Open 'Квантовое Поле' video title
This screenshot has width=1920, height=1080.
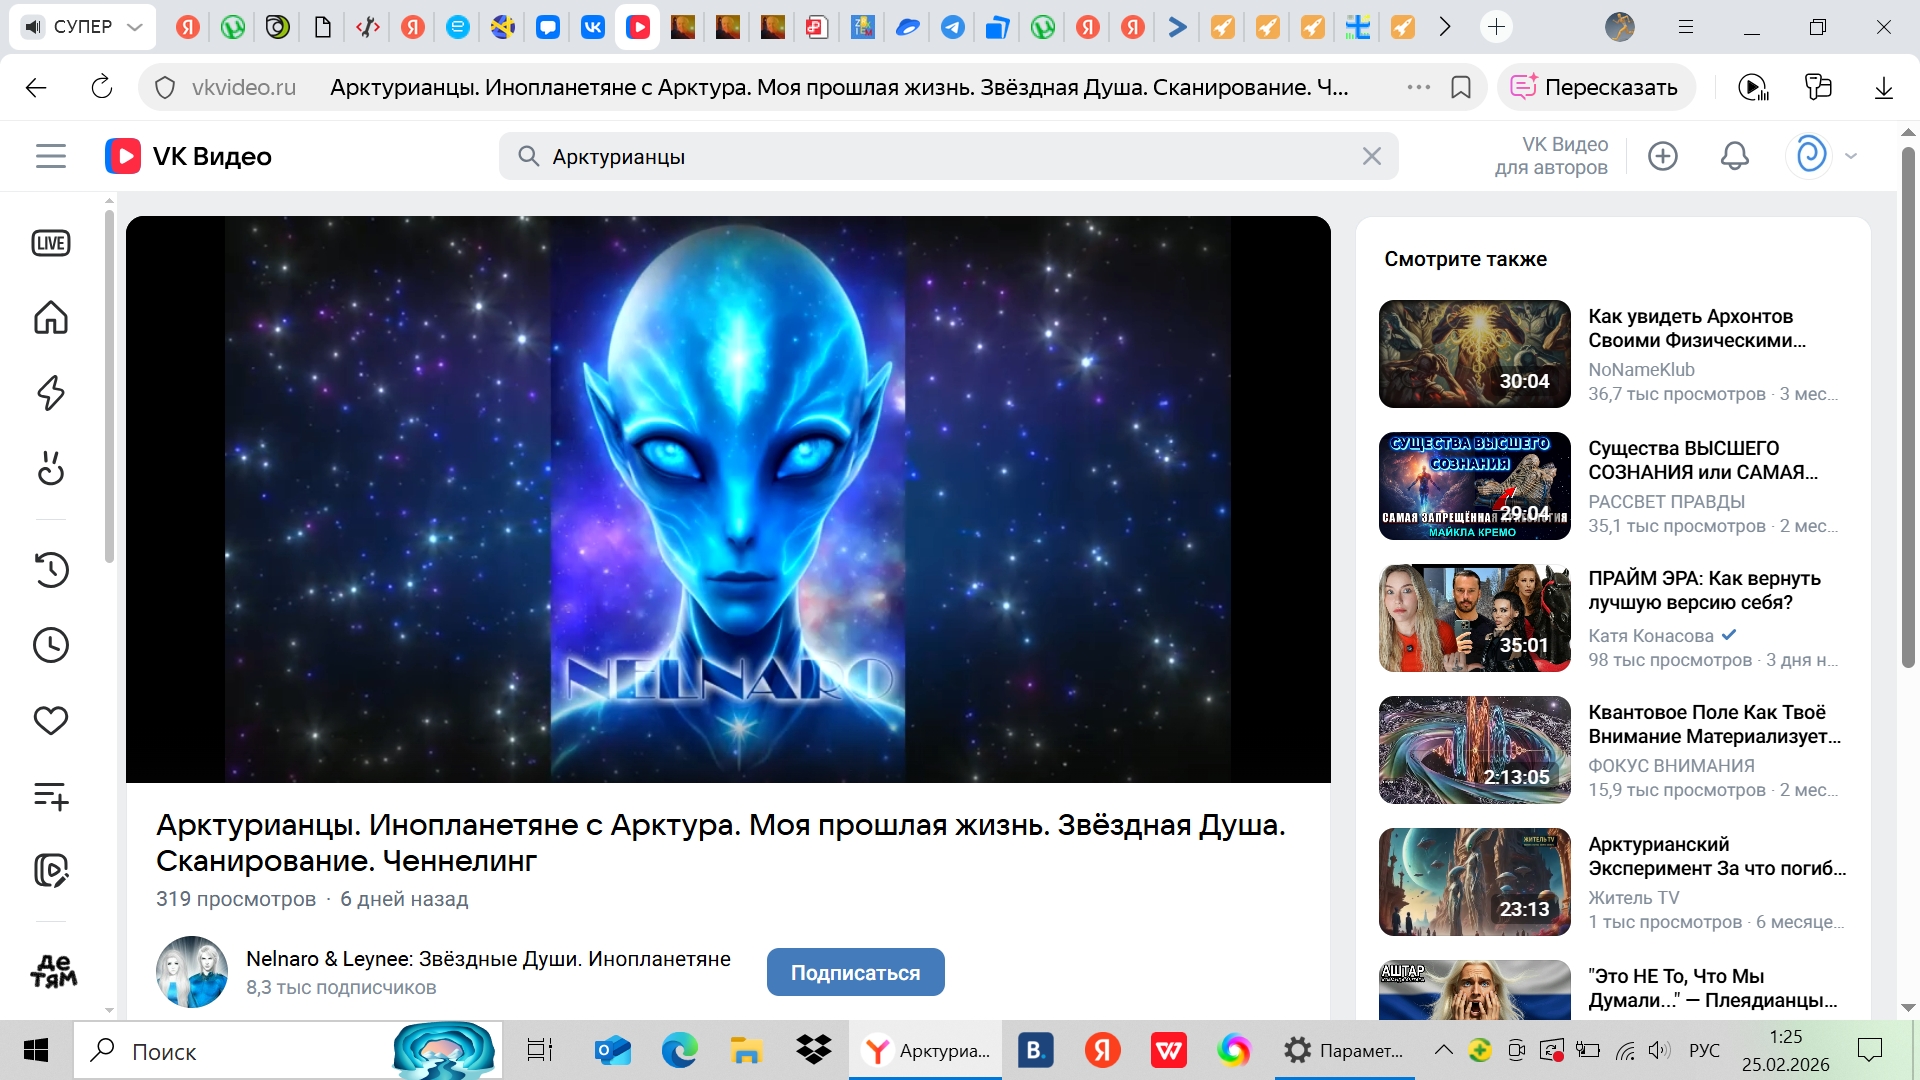[1714, 724]
